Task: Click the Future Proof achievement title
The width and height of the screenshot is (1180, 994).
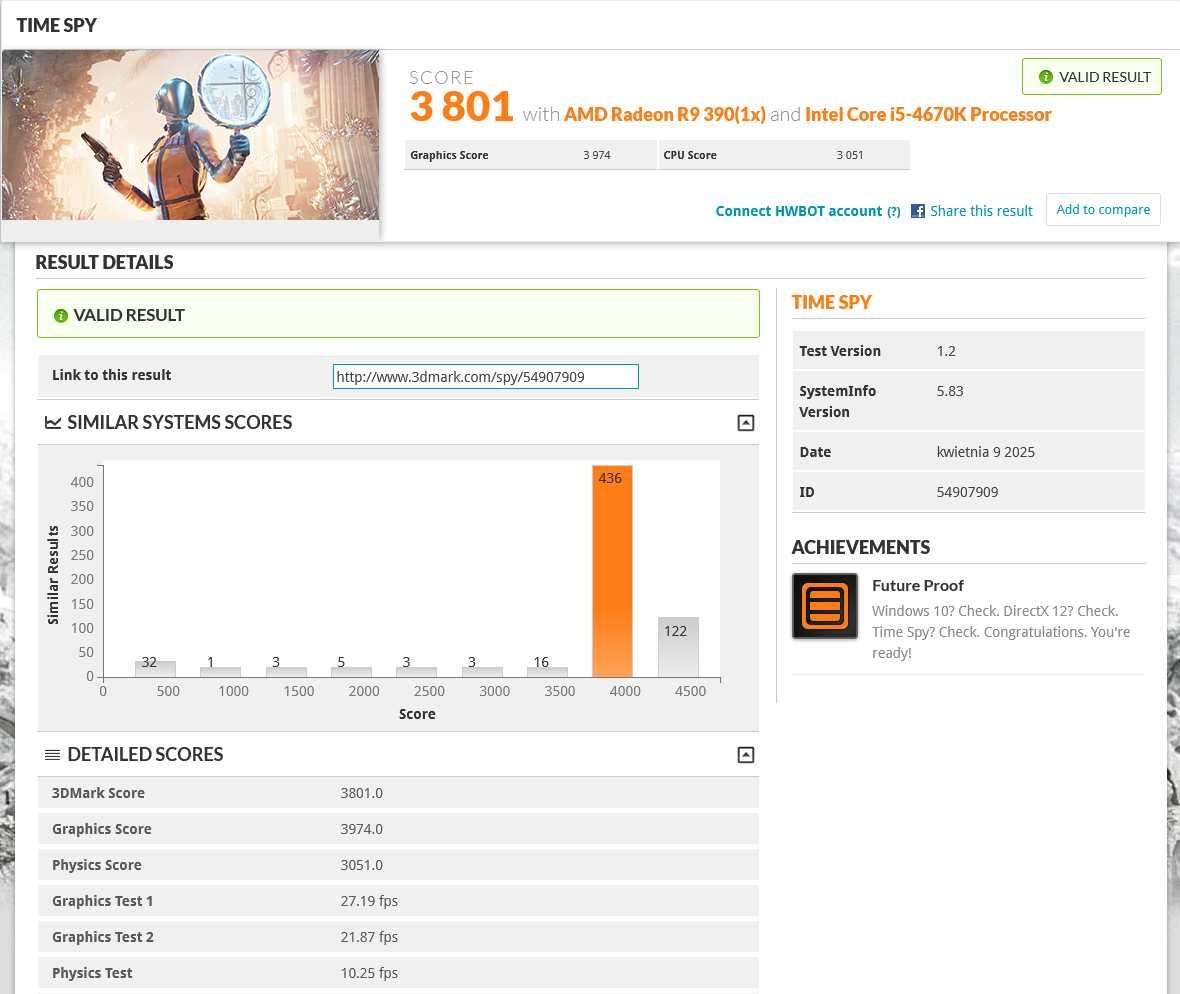Action: pos(917,585)
